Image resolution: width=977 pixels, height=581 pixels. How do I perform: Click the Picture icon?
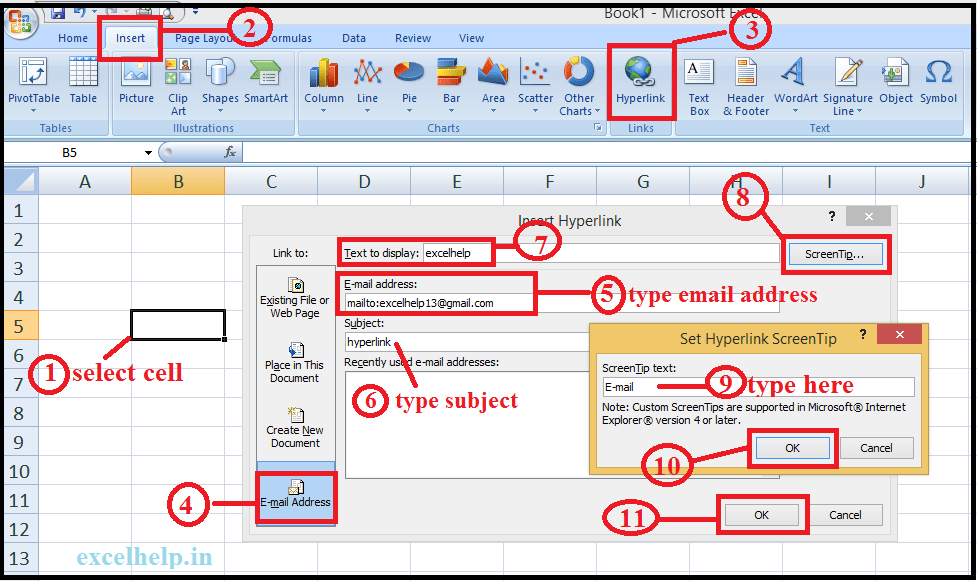[136, 85]
